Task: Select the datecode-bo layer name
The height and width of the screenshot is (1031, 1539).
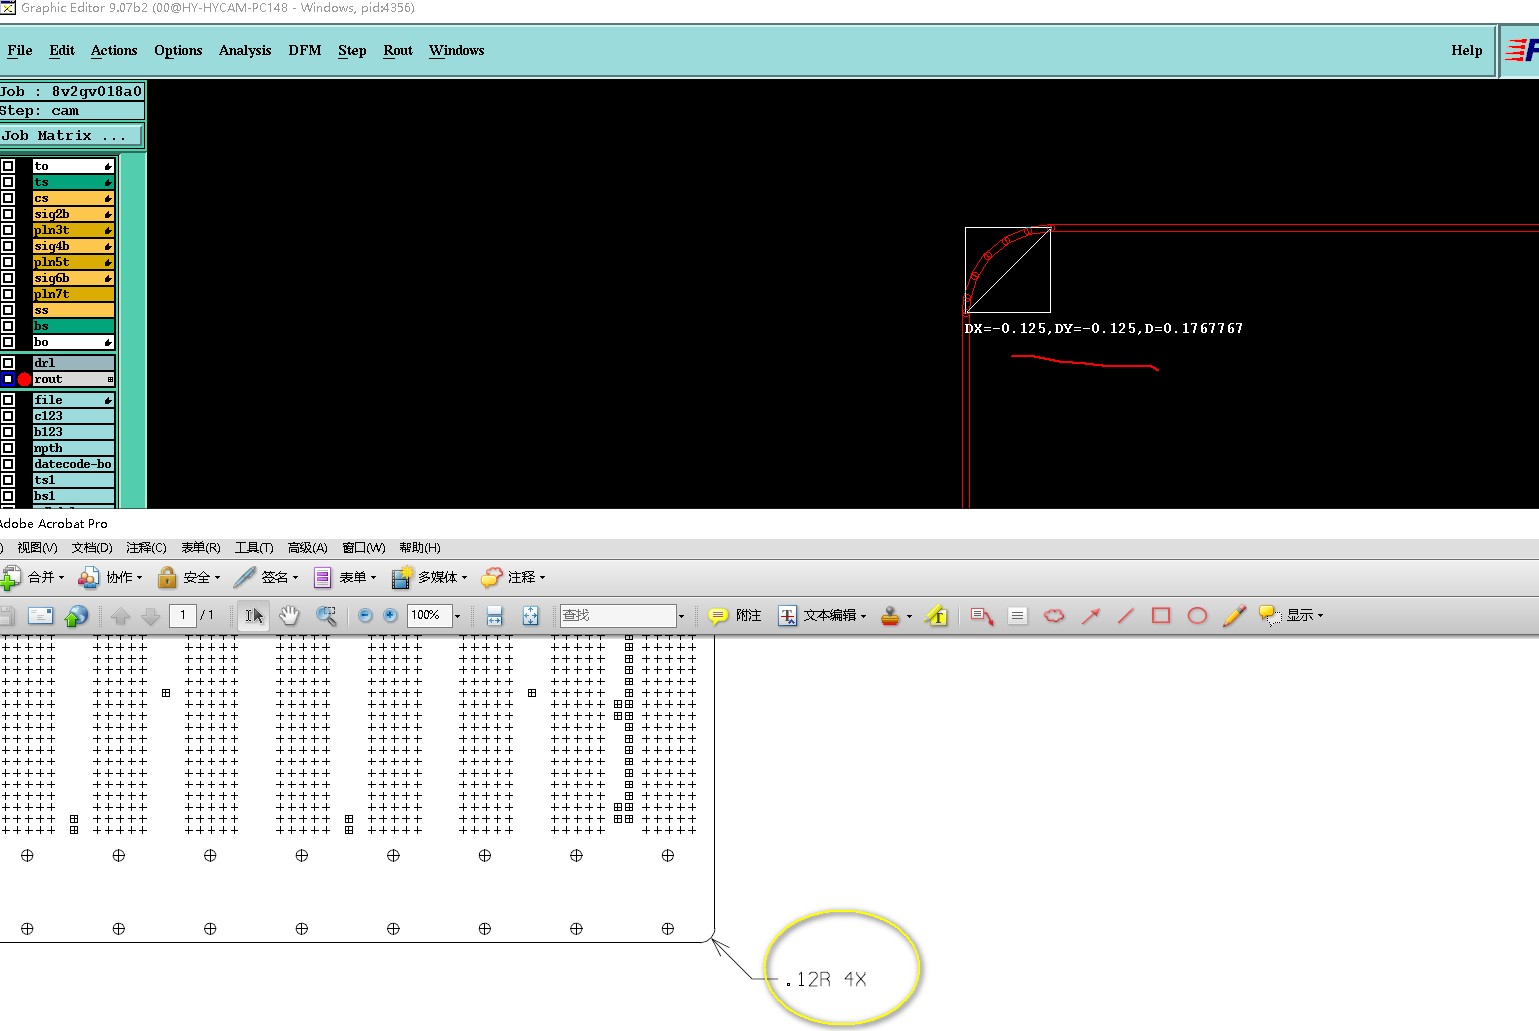Action: click(73, 464)
